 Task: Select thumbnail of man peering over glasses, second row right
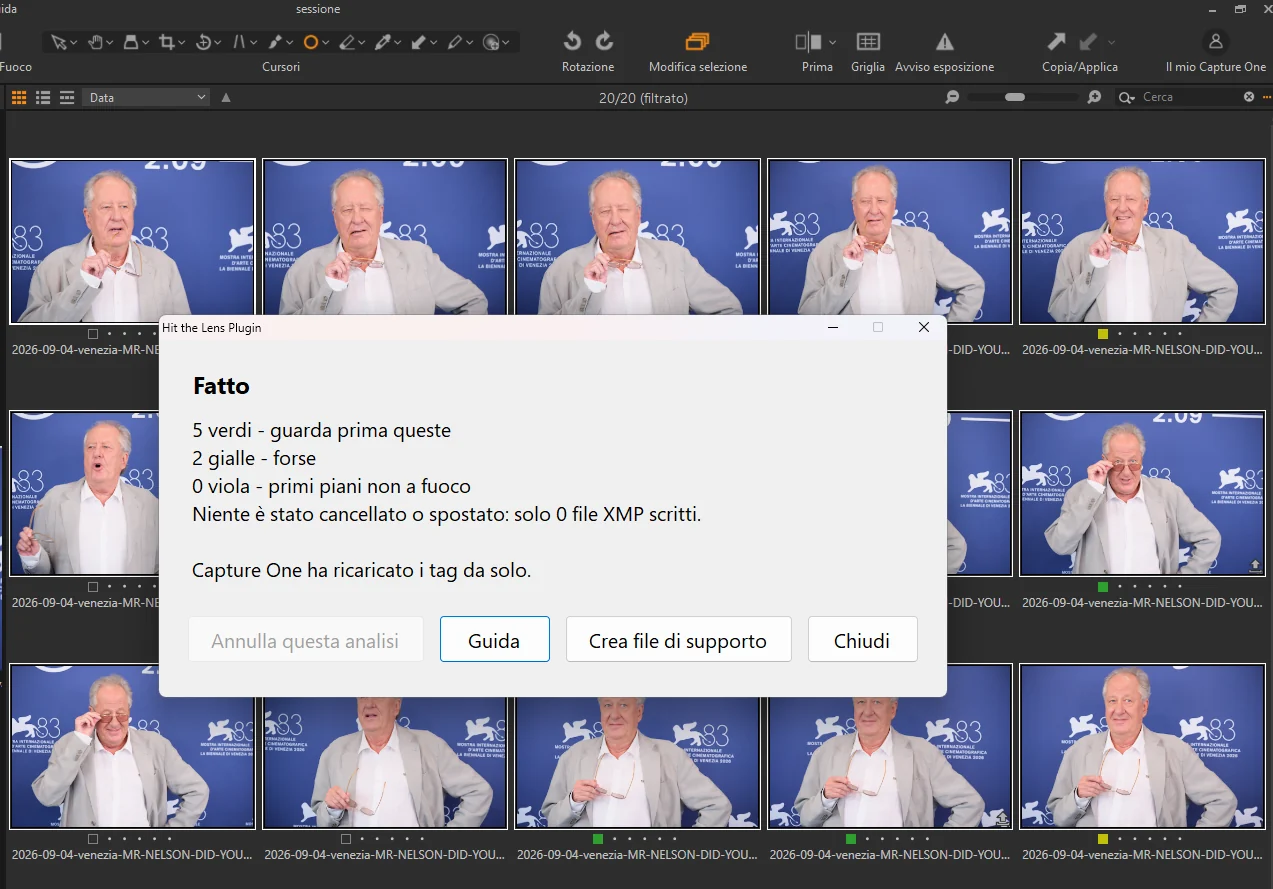click(1142, 493)
